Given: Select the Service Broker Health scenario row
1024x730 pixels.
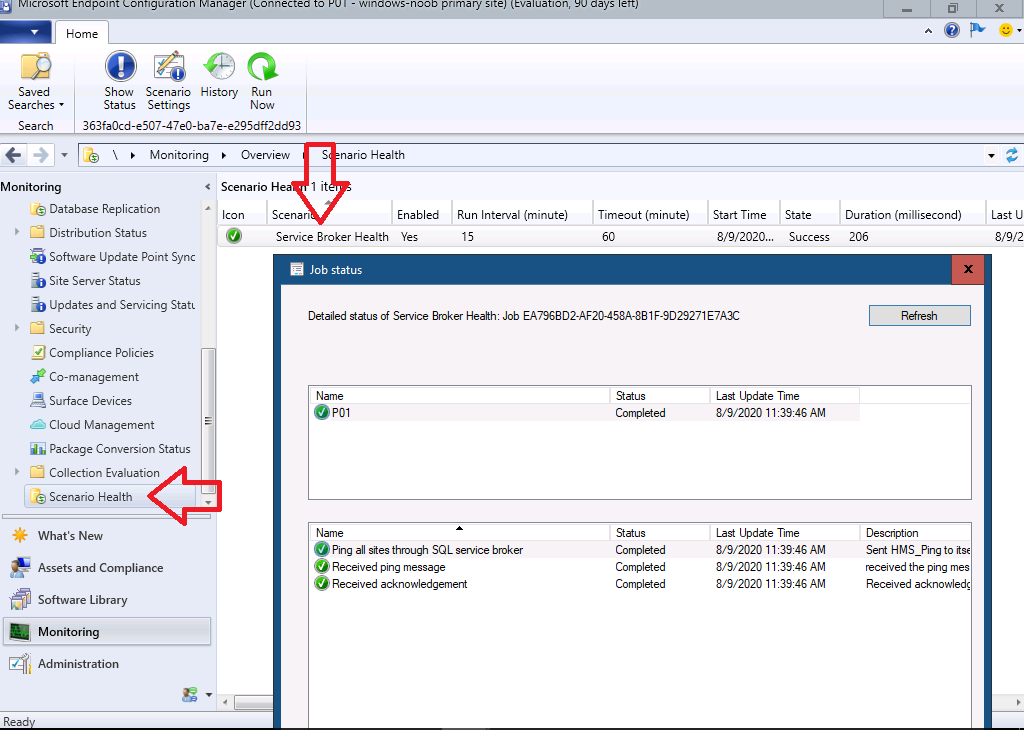Looking at the screenshot, I should [620, 237].
